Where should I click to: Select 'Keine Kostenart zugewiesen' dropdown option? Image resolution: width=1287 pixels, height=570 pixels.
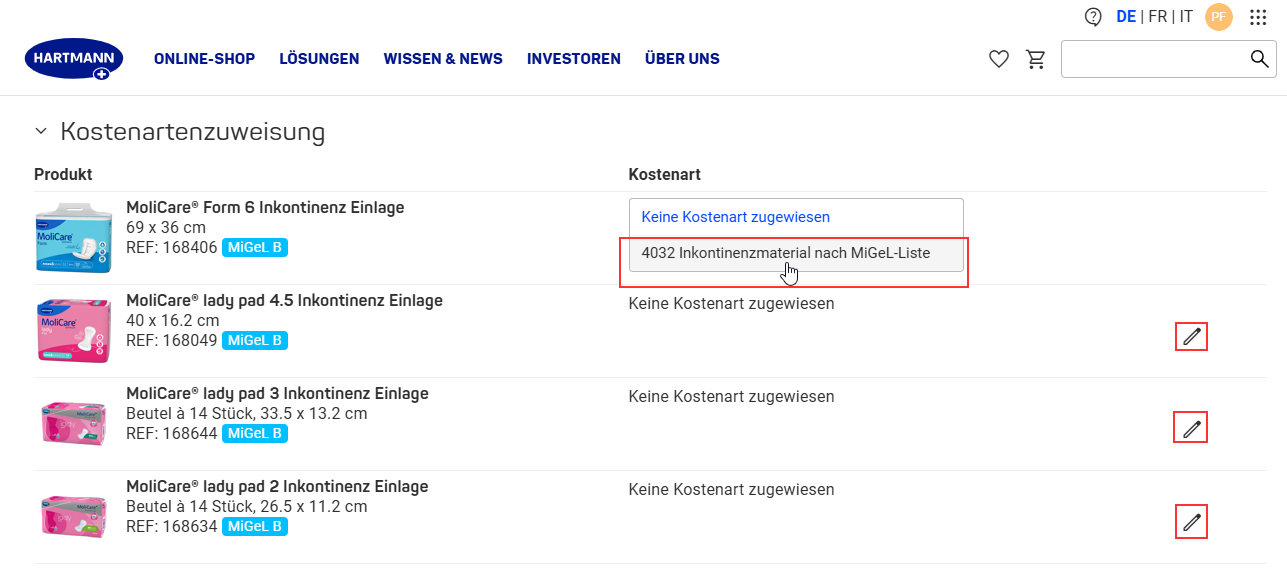coord(796,217)
